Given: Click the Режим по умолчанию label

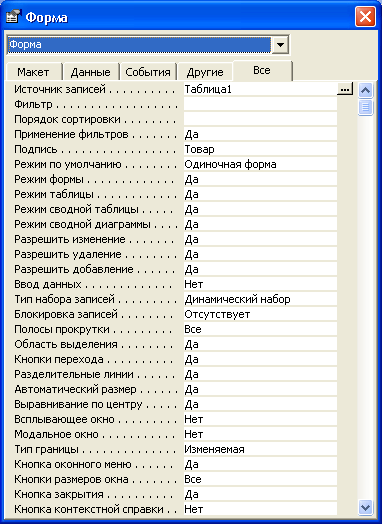Looking at the screenshot, I should [68, 164].
